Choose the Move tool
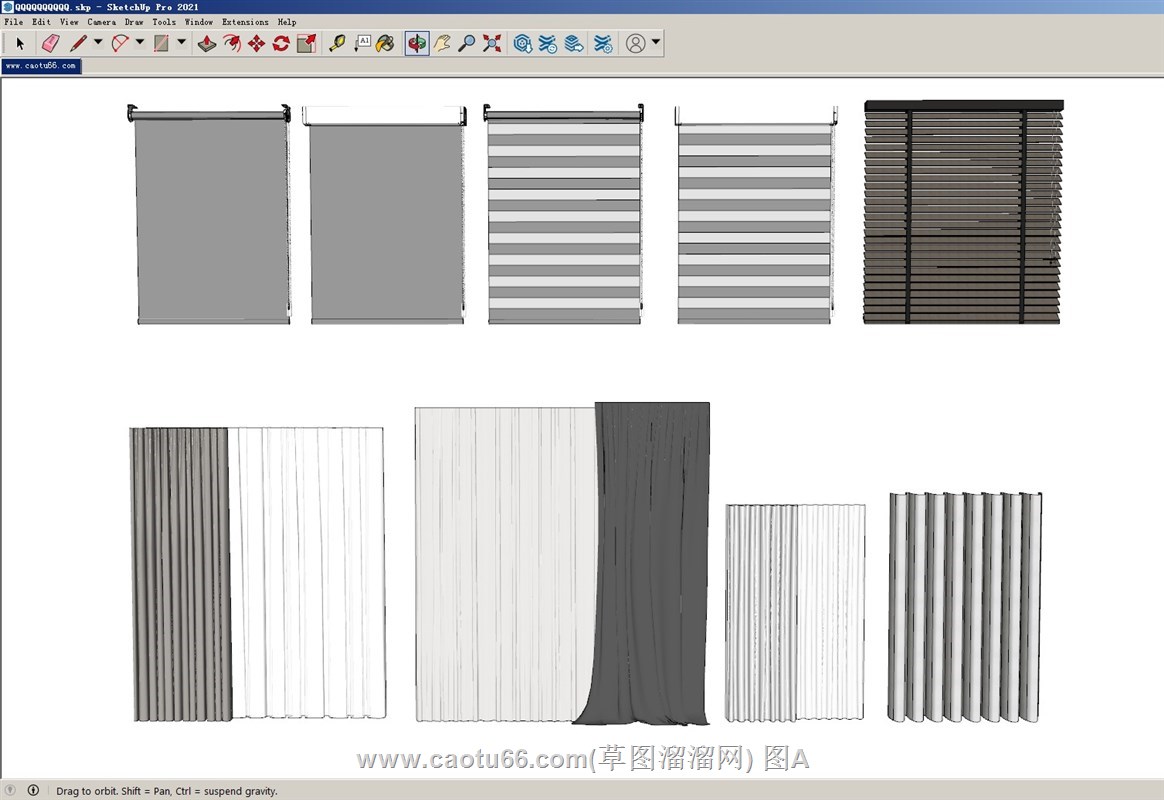Viewport: 1164px width, 800px height. 256,43
